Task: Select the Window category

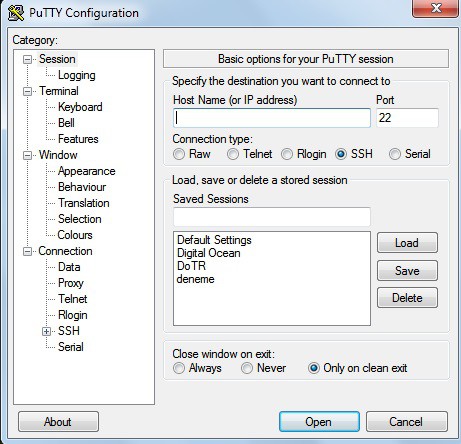Action: [58, 155]
